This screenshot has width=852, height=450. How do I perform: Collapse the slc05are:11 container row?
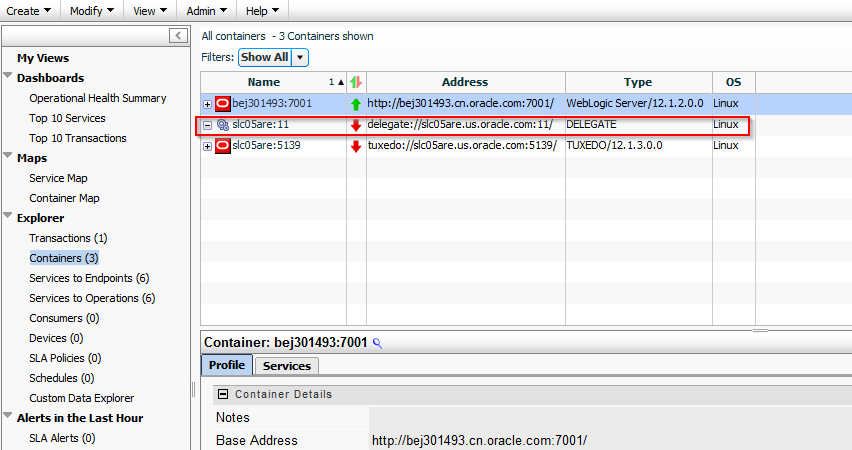[207, 125]
